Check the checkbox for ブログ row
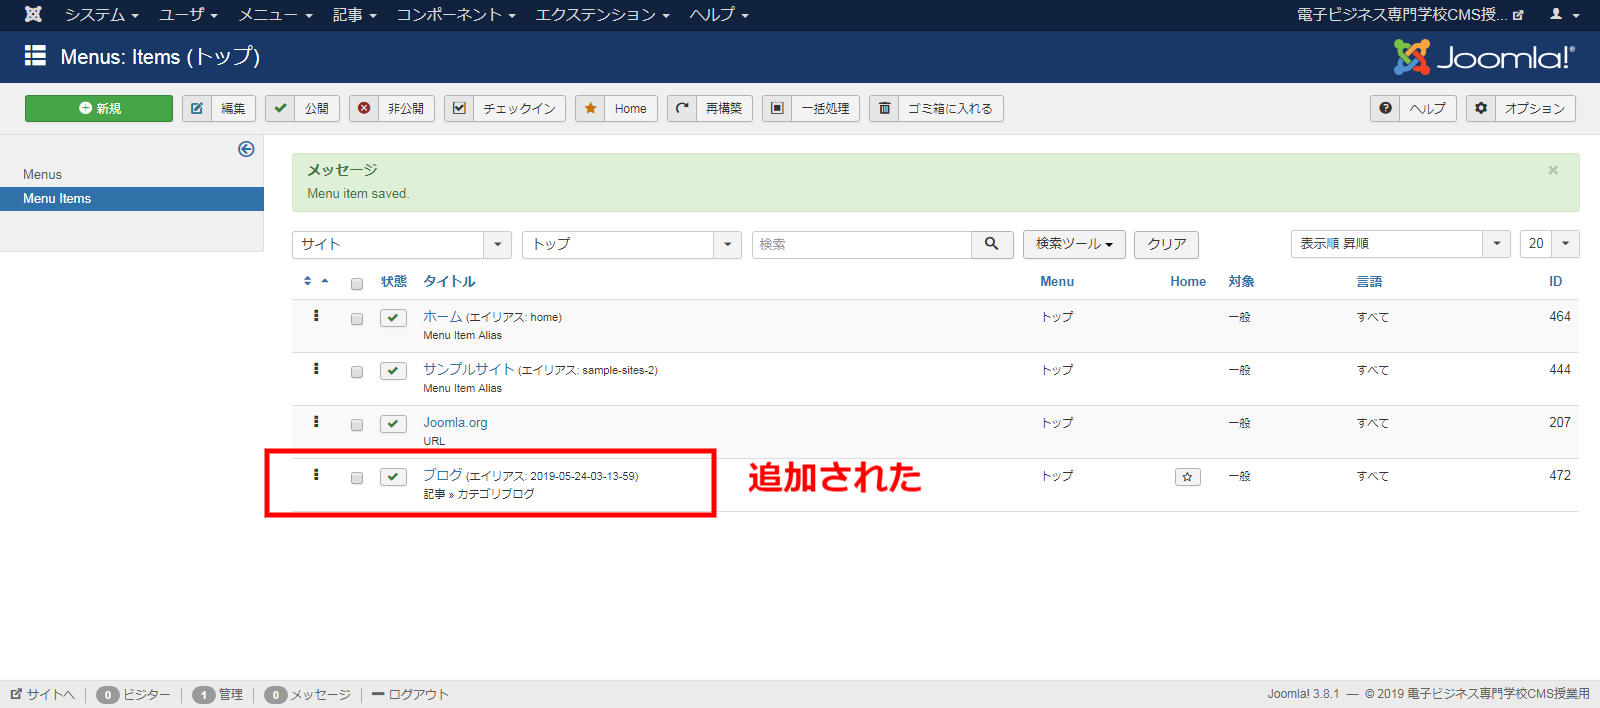This screenshot has width=1600, height=708. (357, 478)
